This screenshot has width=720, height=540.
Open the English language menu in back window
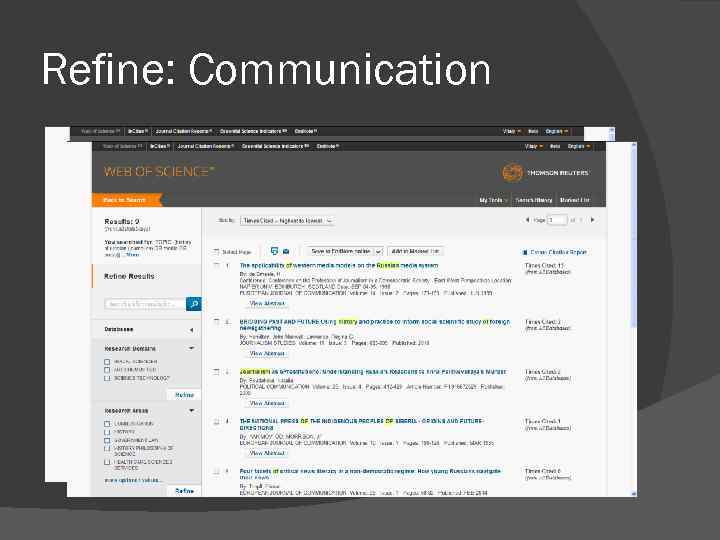pyautogui.click(x=557, y=131)
